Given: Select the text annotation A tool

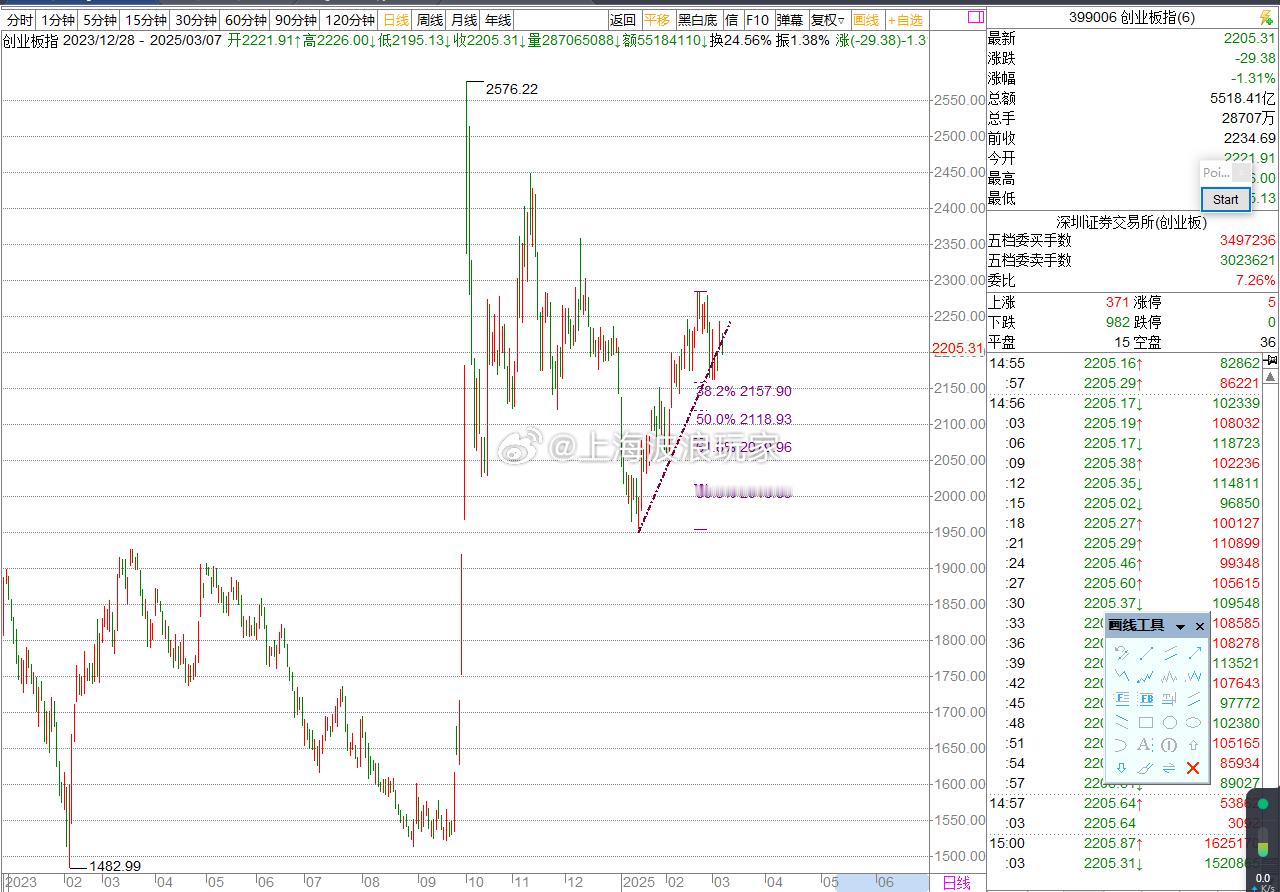Looking at the screenshot, I should (1145, 745).
